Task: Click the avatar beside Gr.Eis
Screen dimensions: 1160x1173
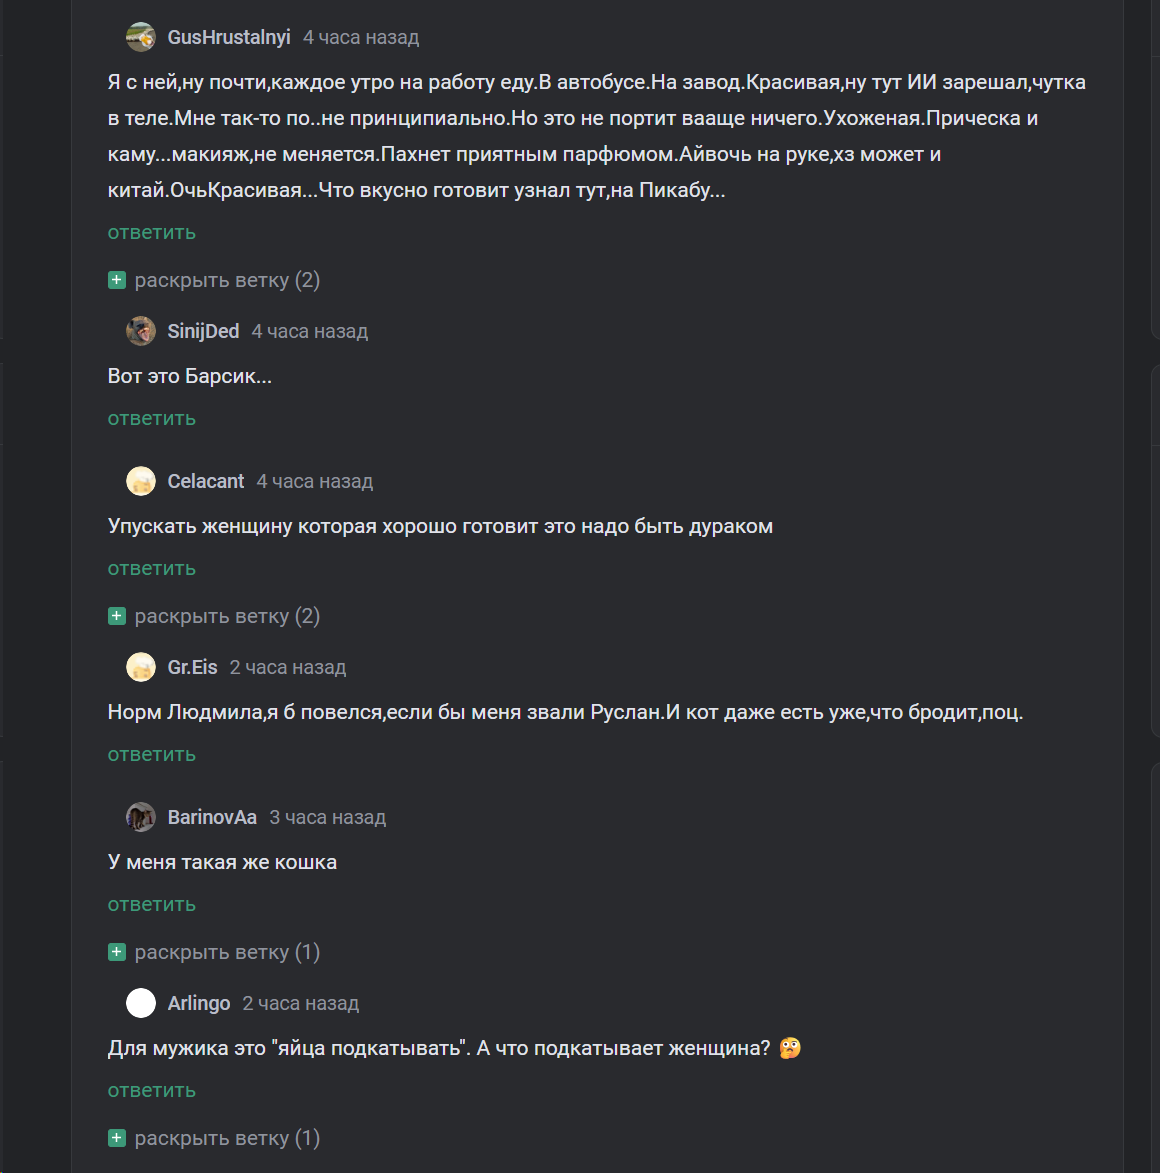Action: pyautogui.click(x=141, y=667)
